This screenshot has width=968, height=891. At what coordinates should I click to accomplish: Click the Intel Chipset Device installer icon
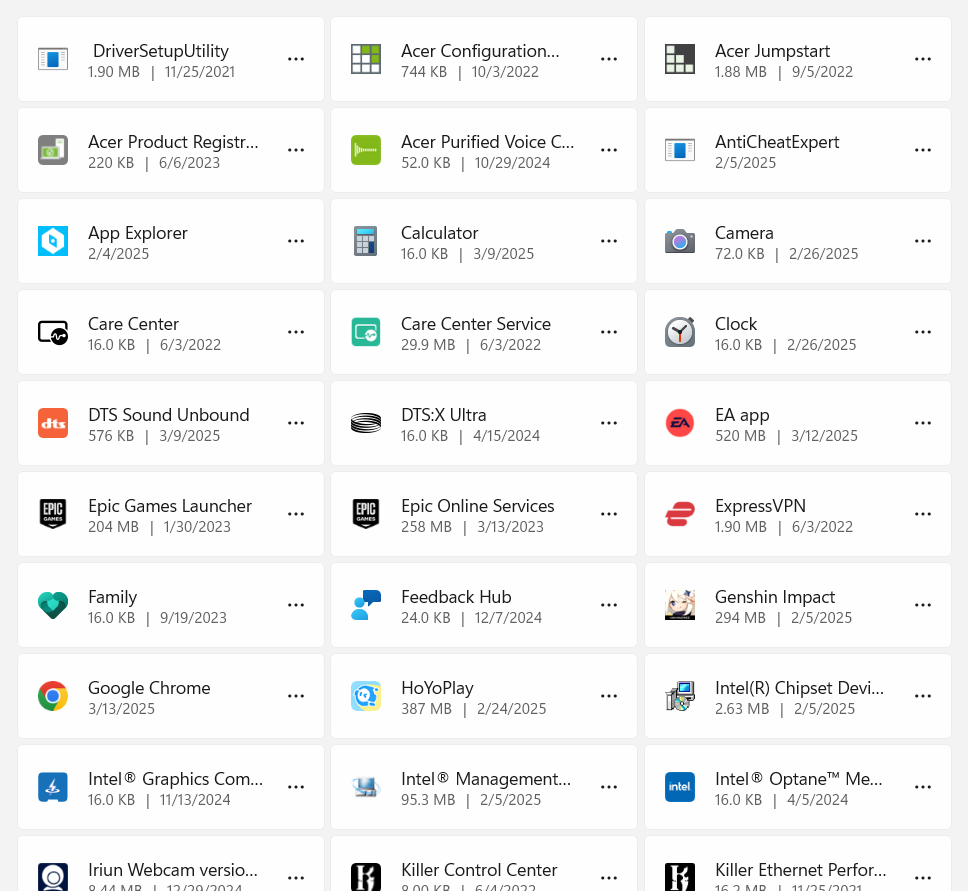tap(680, 696)
